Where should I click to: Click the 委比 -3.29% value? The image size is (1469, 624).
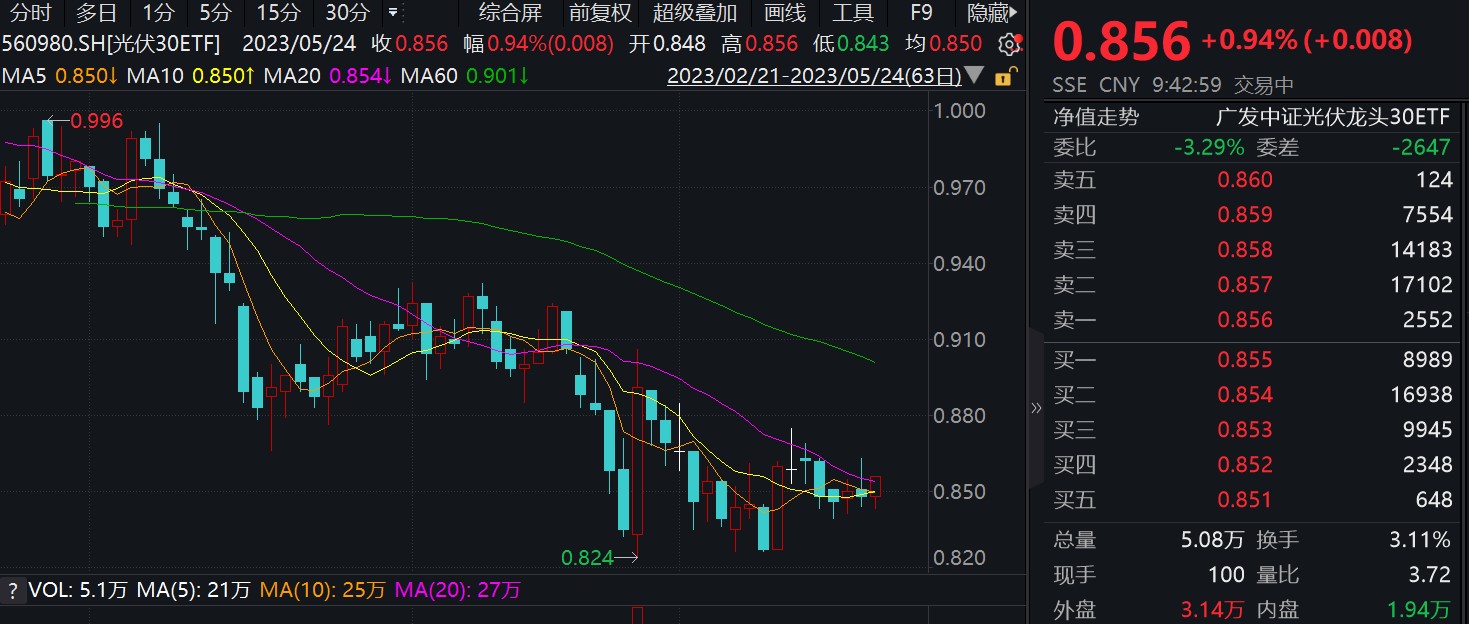click(x=1209, y=147)
